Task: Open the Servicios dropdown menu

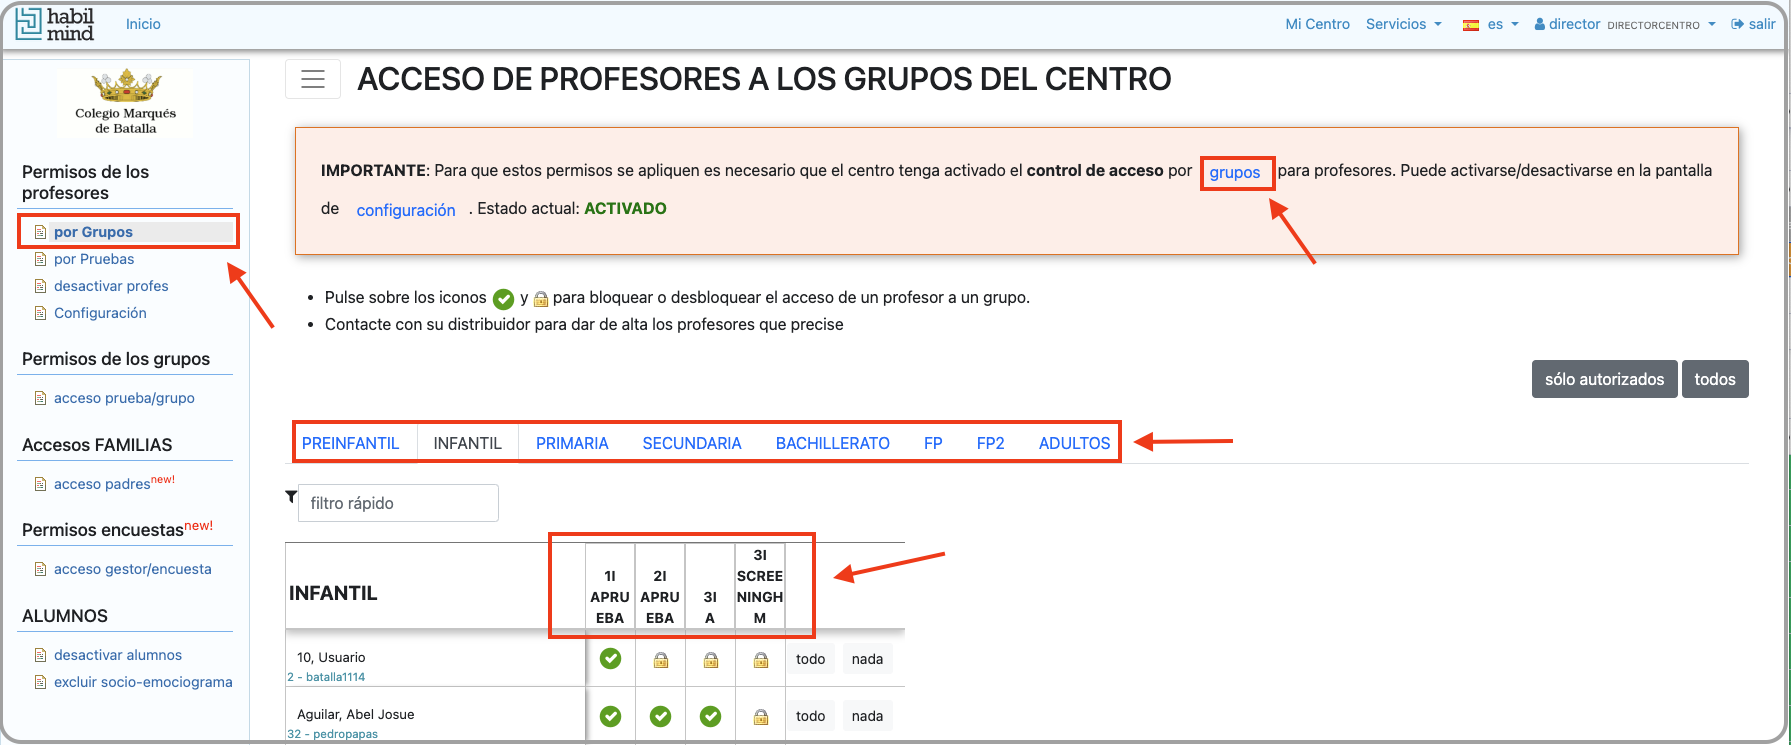Action: 1403,24
